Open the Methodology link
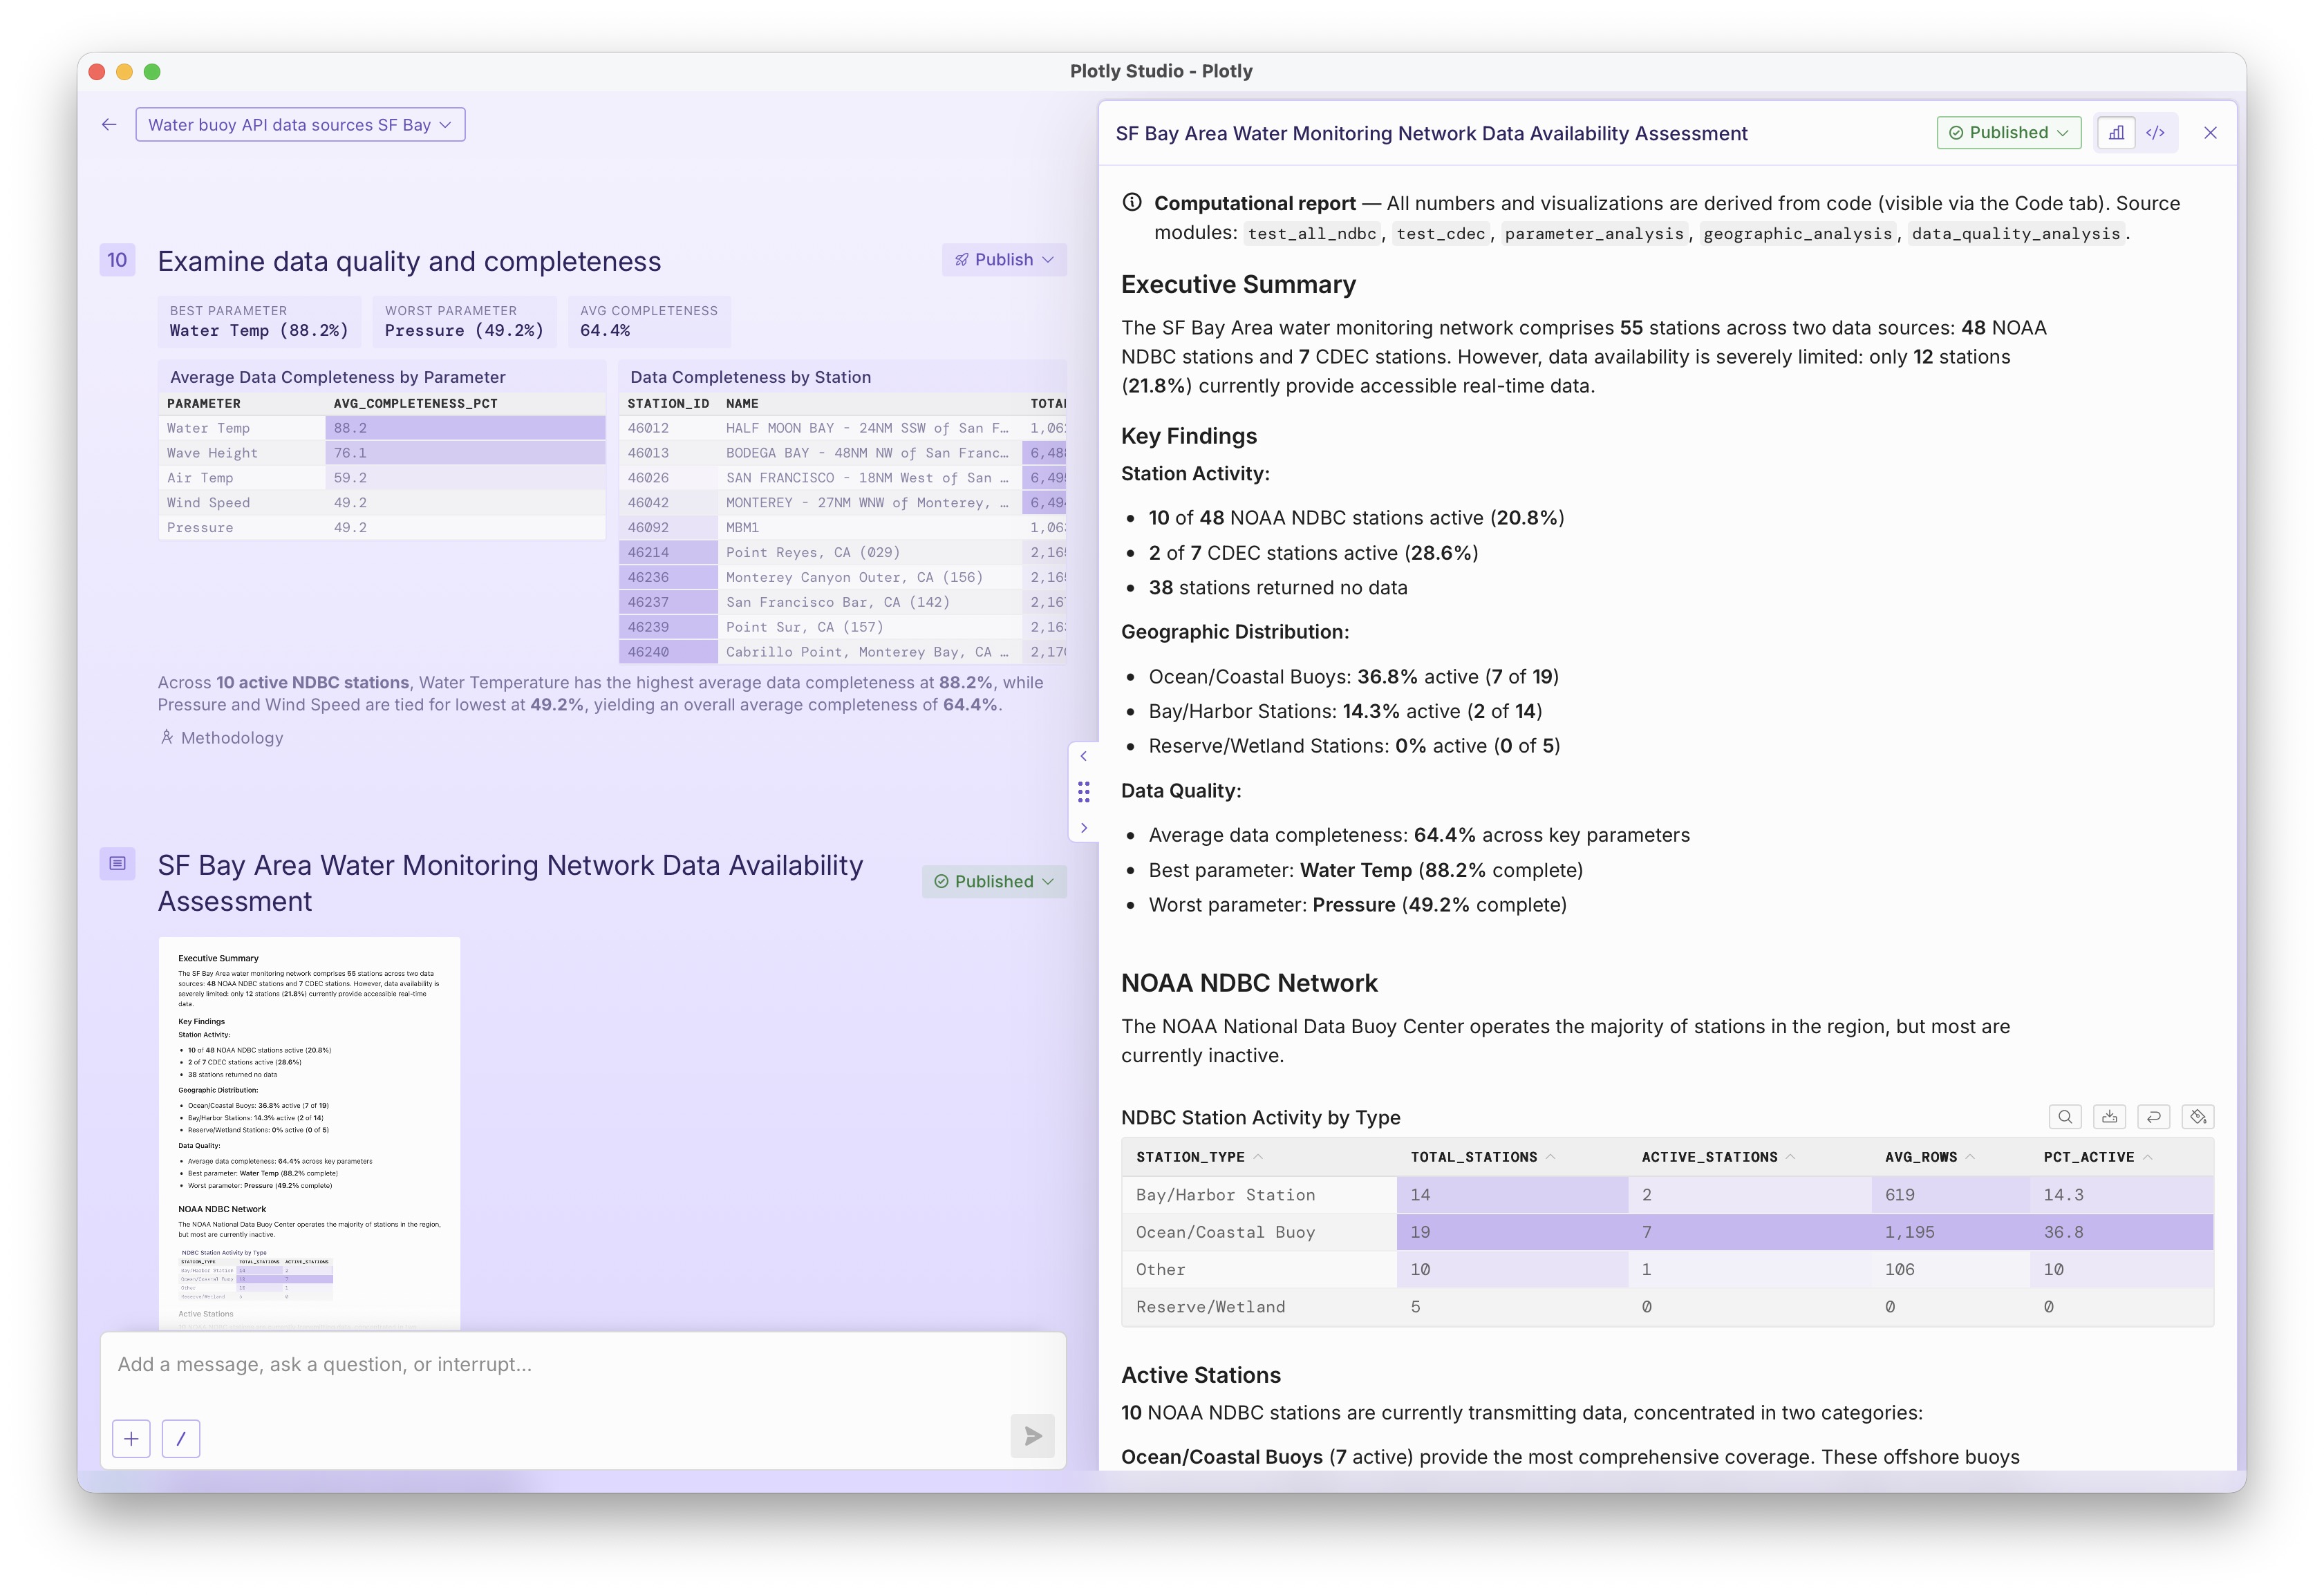Screen dimensions: 2324x1595 click(221, 738)
